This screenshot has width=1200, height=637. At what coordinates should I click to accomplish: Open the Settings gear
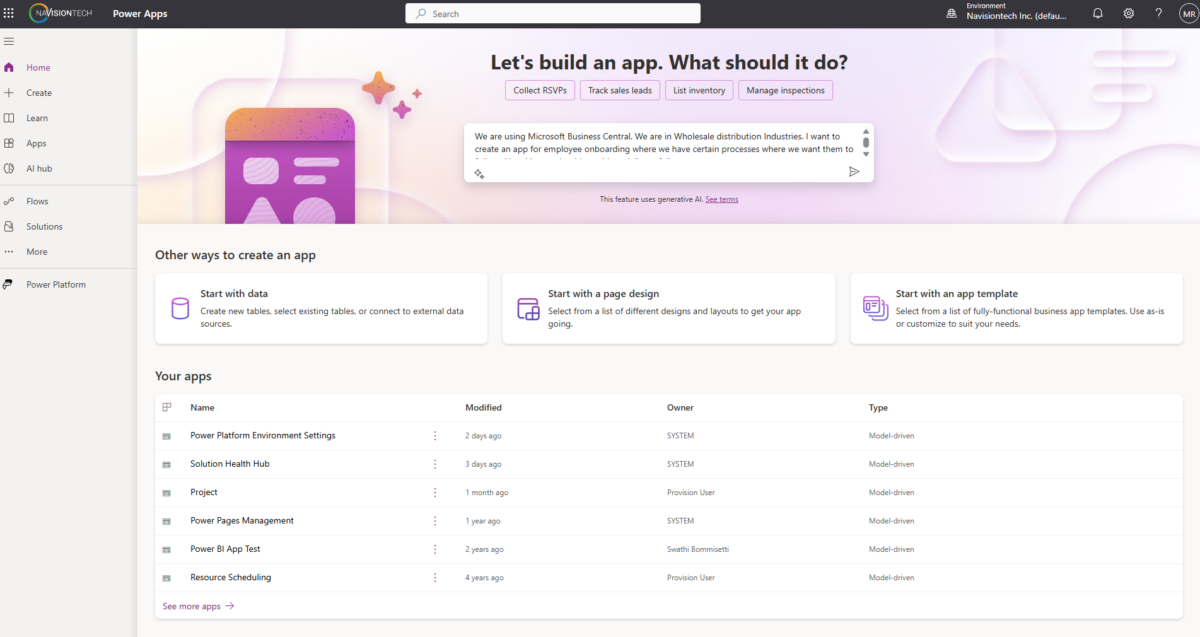click(1128, 13)
